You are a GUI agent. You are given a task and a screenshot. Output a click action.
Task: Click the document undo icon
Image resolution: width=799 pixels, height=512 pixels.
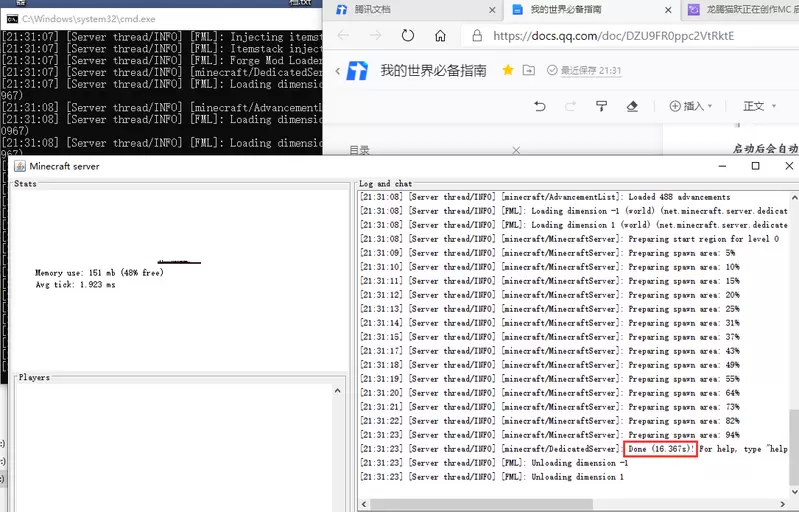coord(540,106)
